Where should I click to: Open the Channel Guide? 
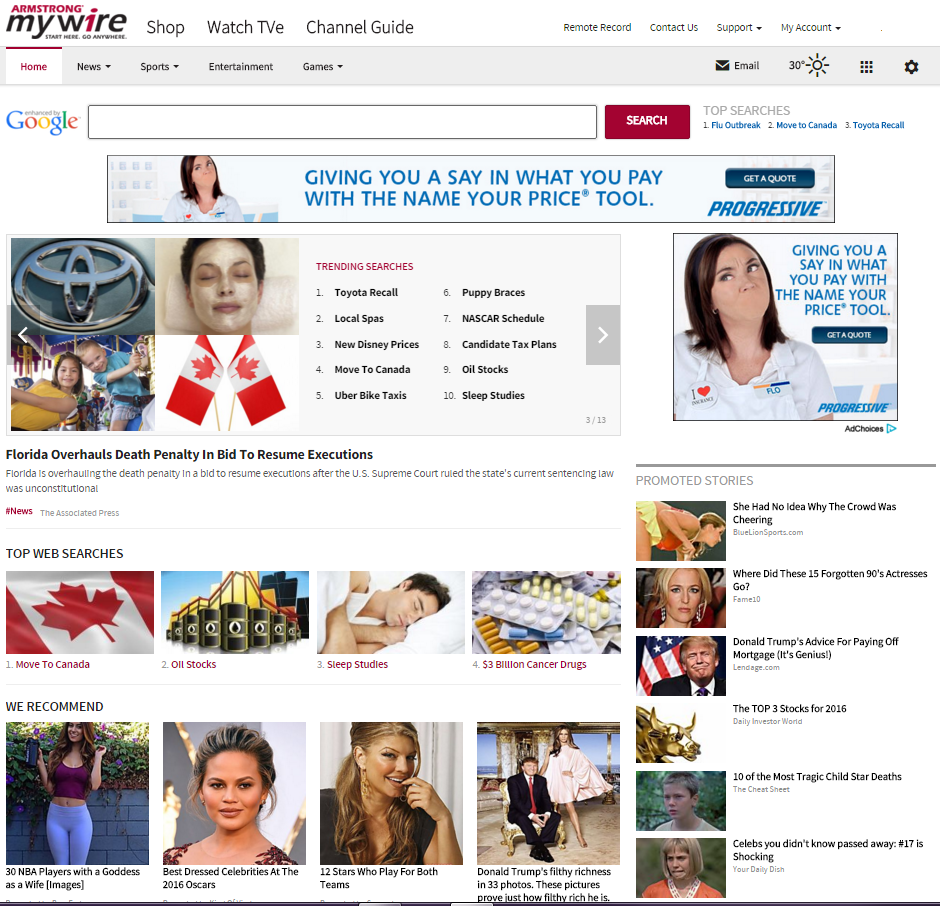[x=360, y=28]
